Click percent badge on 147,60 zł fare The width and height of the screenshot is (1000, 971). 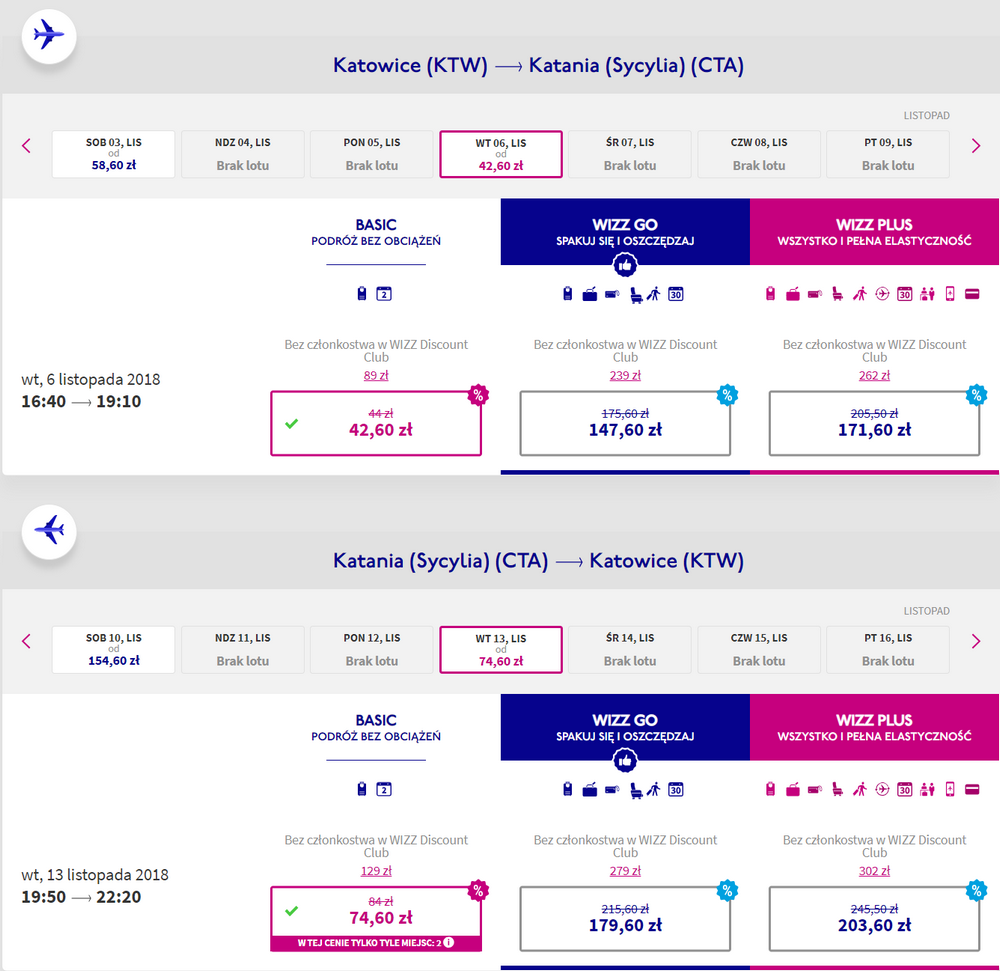point(727,395)
